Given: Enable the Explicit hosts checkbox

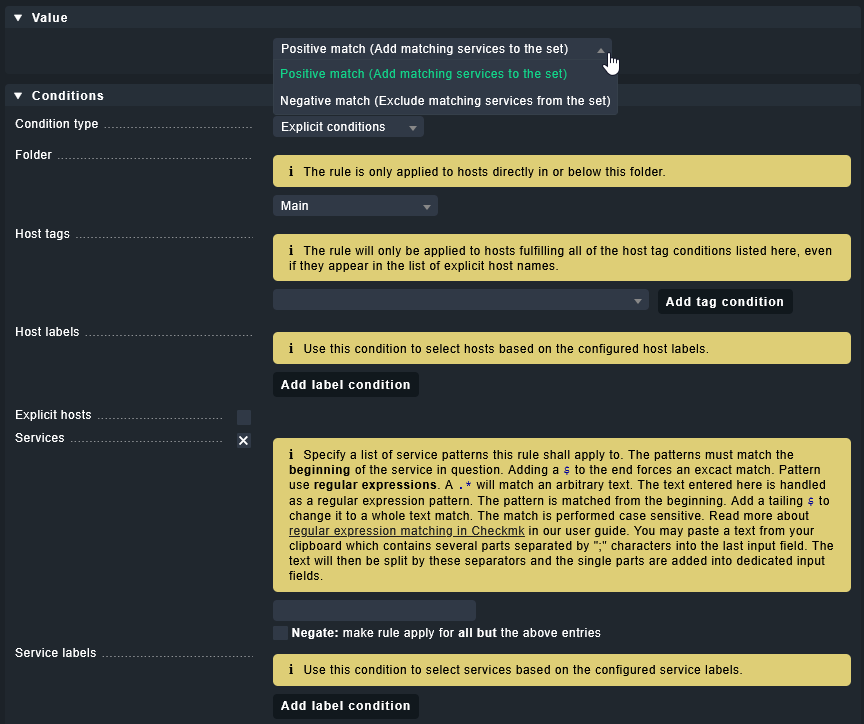Looking at the screenshot, I should (x=244, y=417).
